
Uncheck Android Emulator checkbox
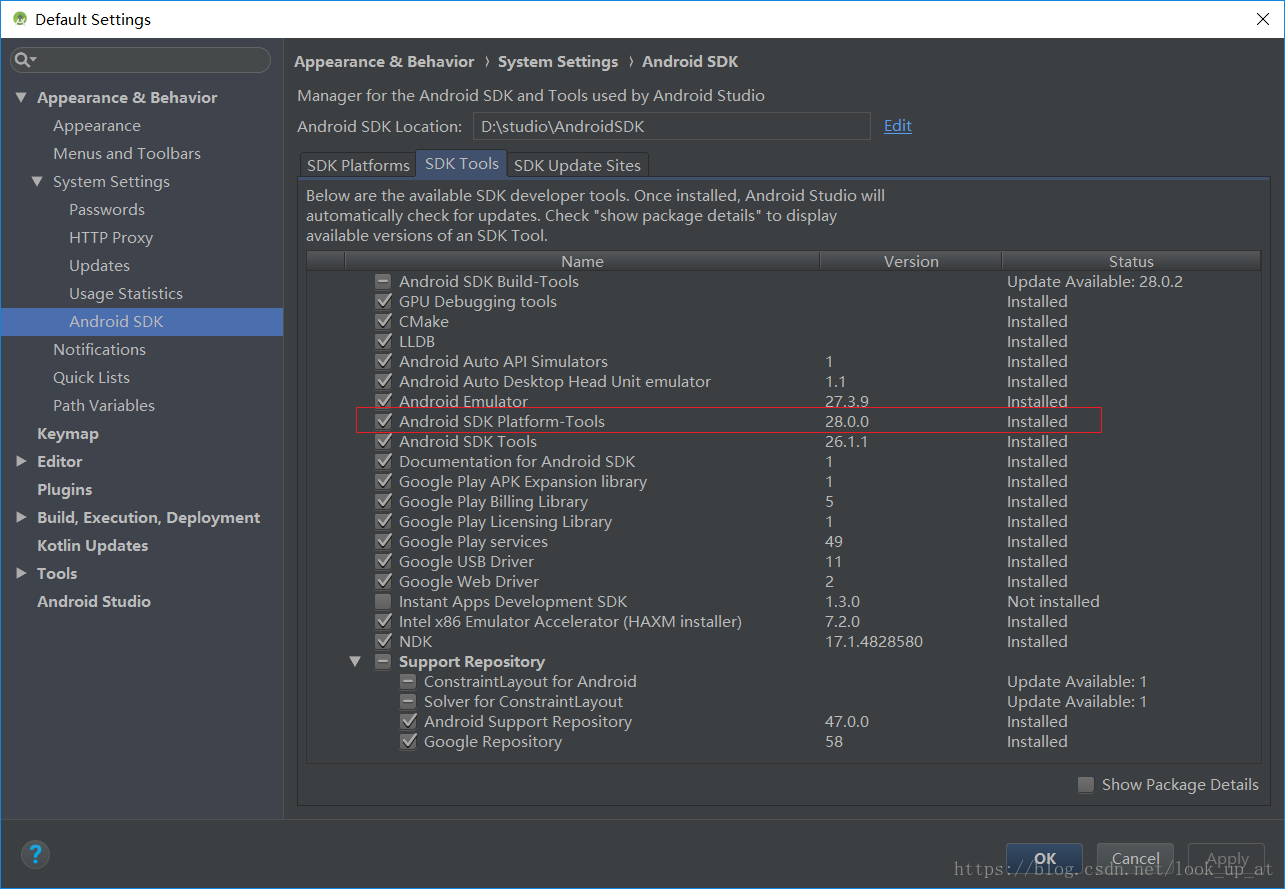click(x=383, y=402)
